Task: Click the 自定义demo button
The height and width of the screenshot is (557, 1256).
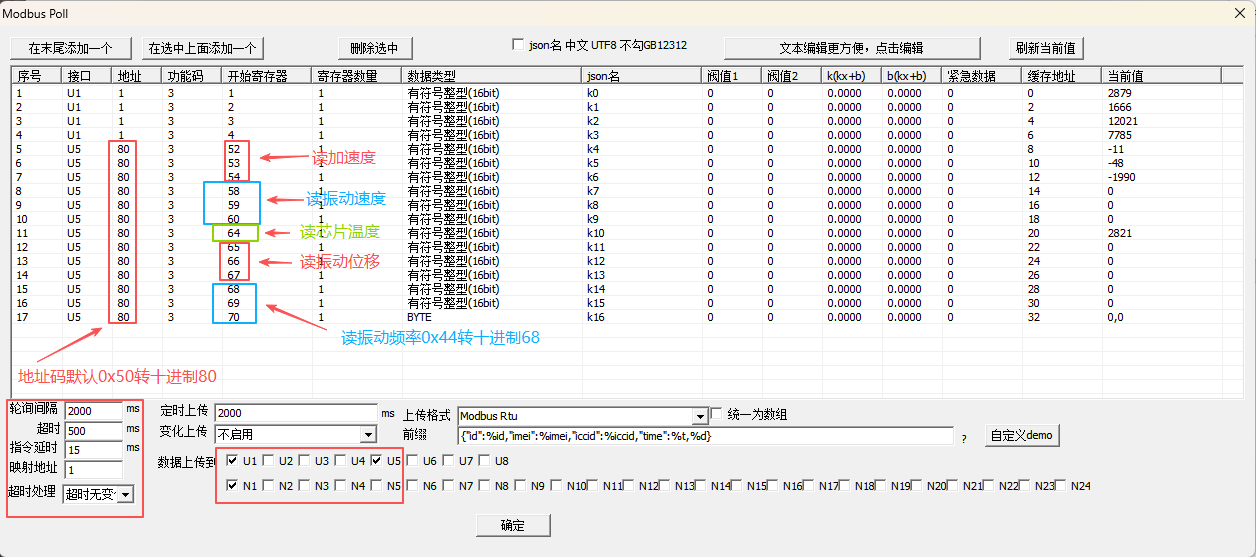Action: (x=1022, y=435)
